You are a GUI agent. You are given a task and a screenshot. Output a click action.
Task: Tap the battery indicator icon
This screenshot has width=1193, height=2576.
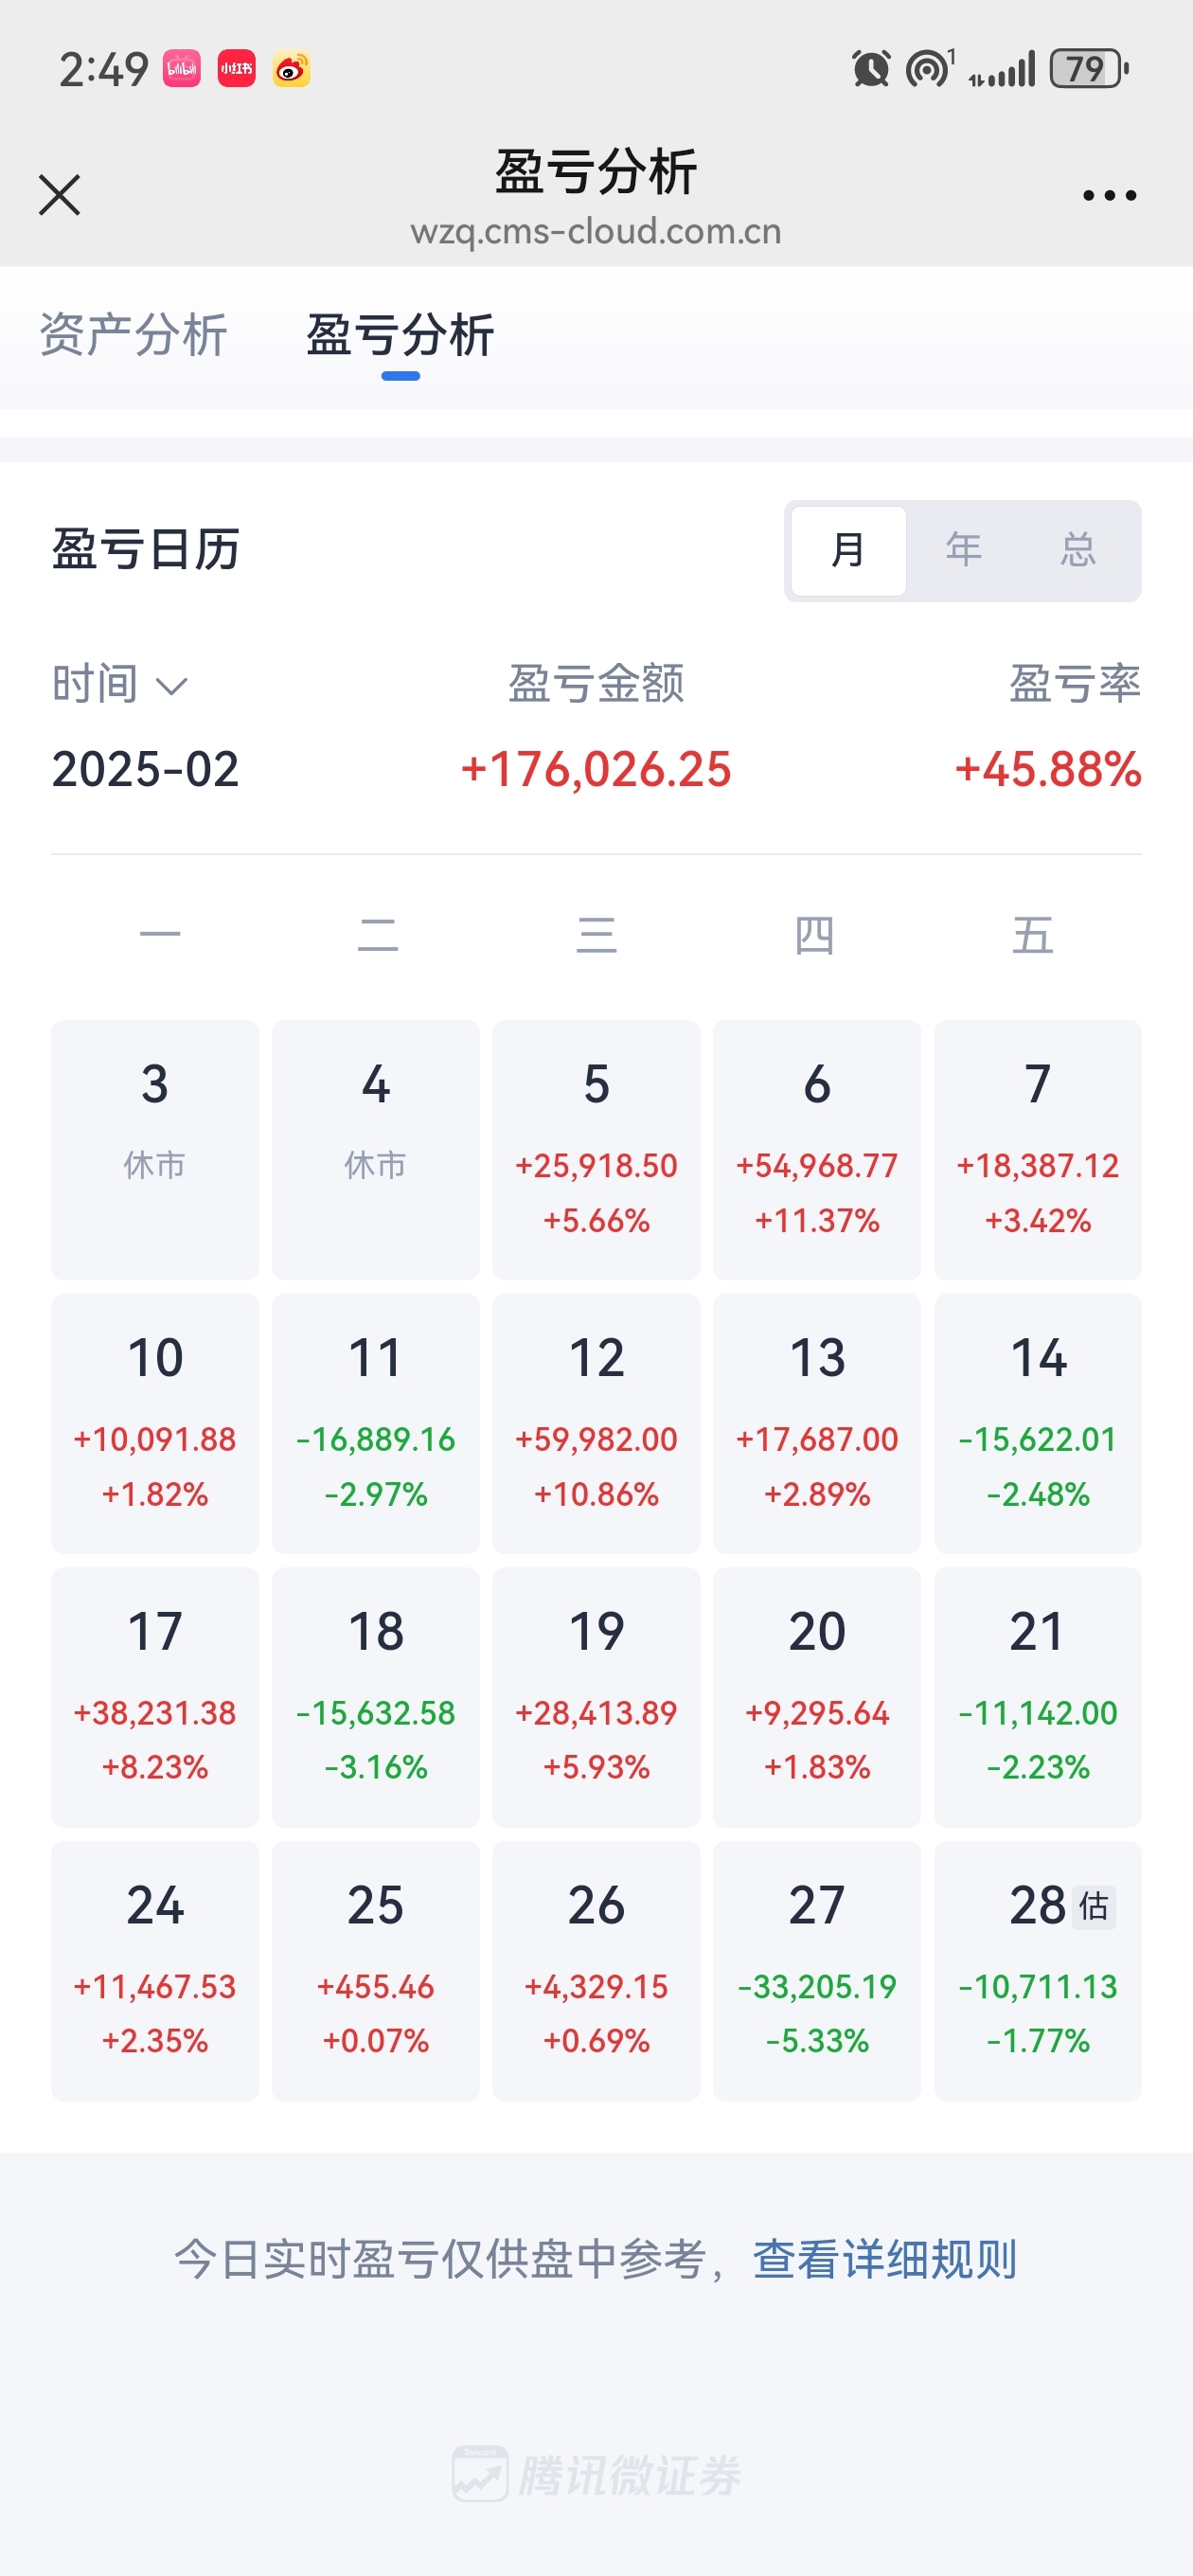[1089, 69]
